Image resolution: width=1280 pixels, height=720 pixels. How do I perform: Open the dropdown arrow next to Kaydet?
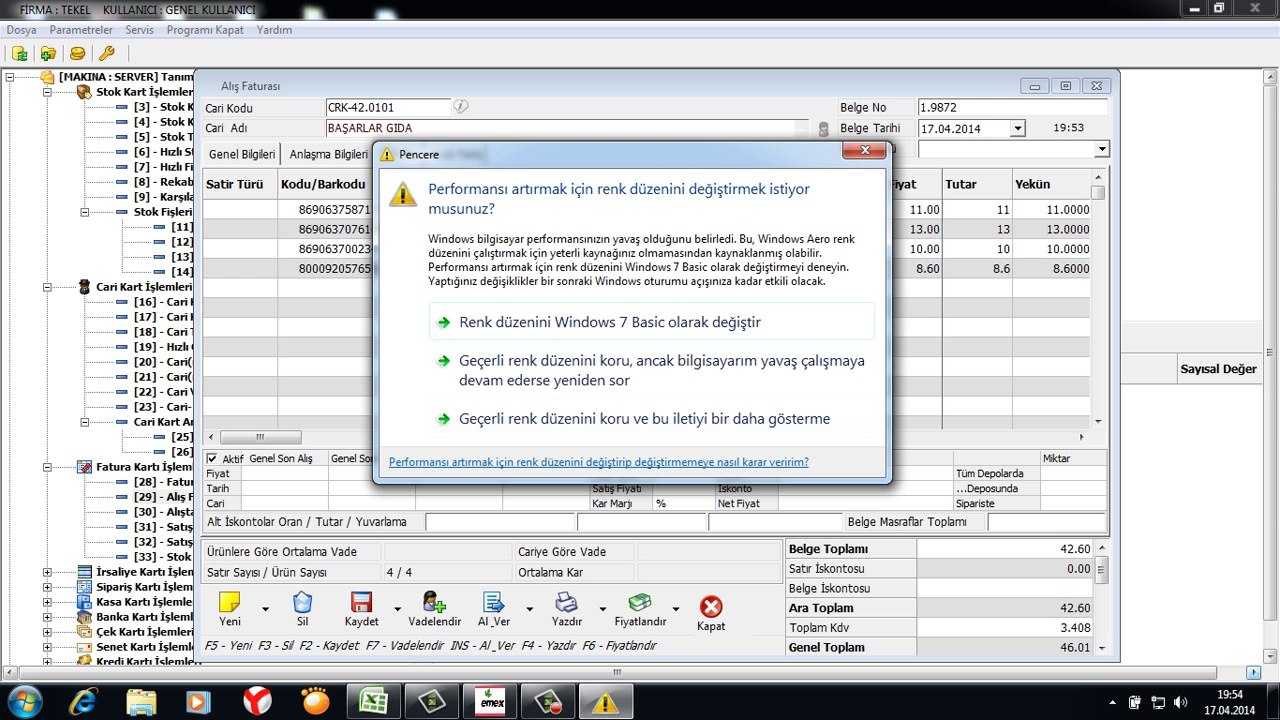coord(398,608)
